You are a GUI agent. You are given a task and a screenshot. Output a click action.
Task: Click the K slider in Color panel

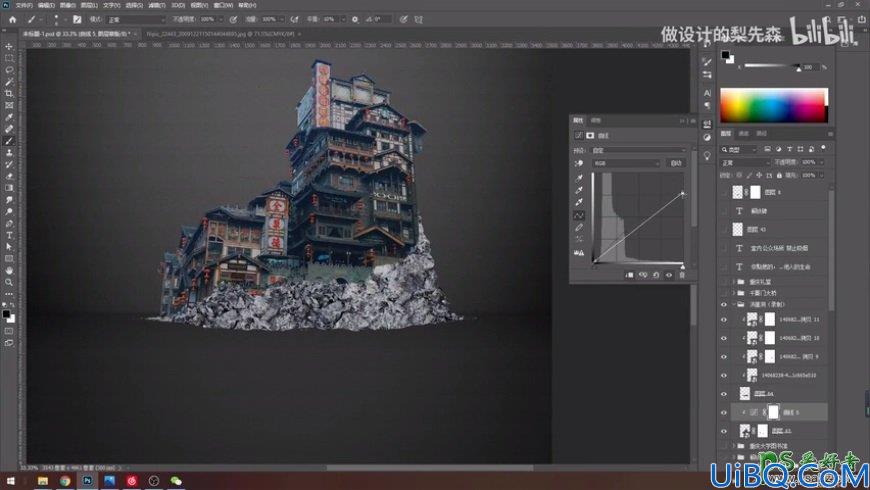coord(772,66)
